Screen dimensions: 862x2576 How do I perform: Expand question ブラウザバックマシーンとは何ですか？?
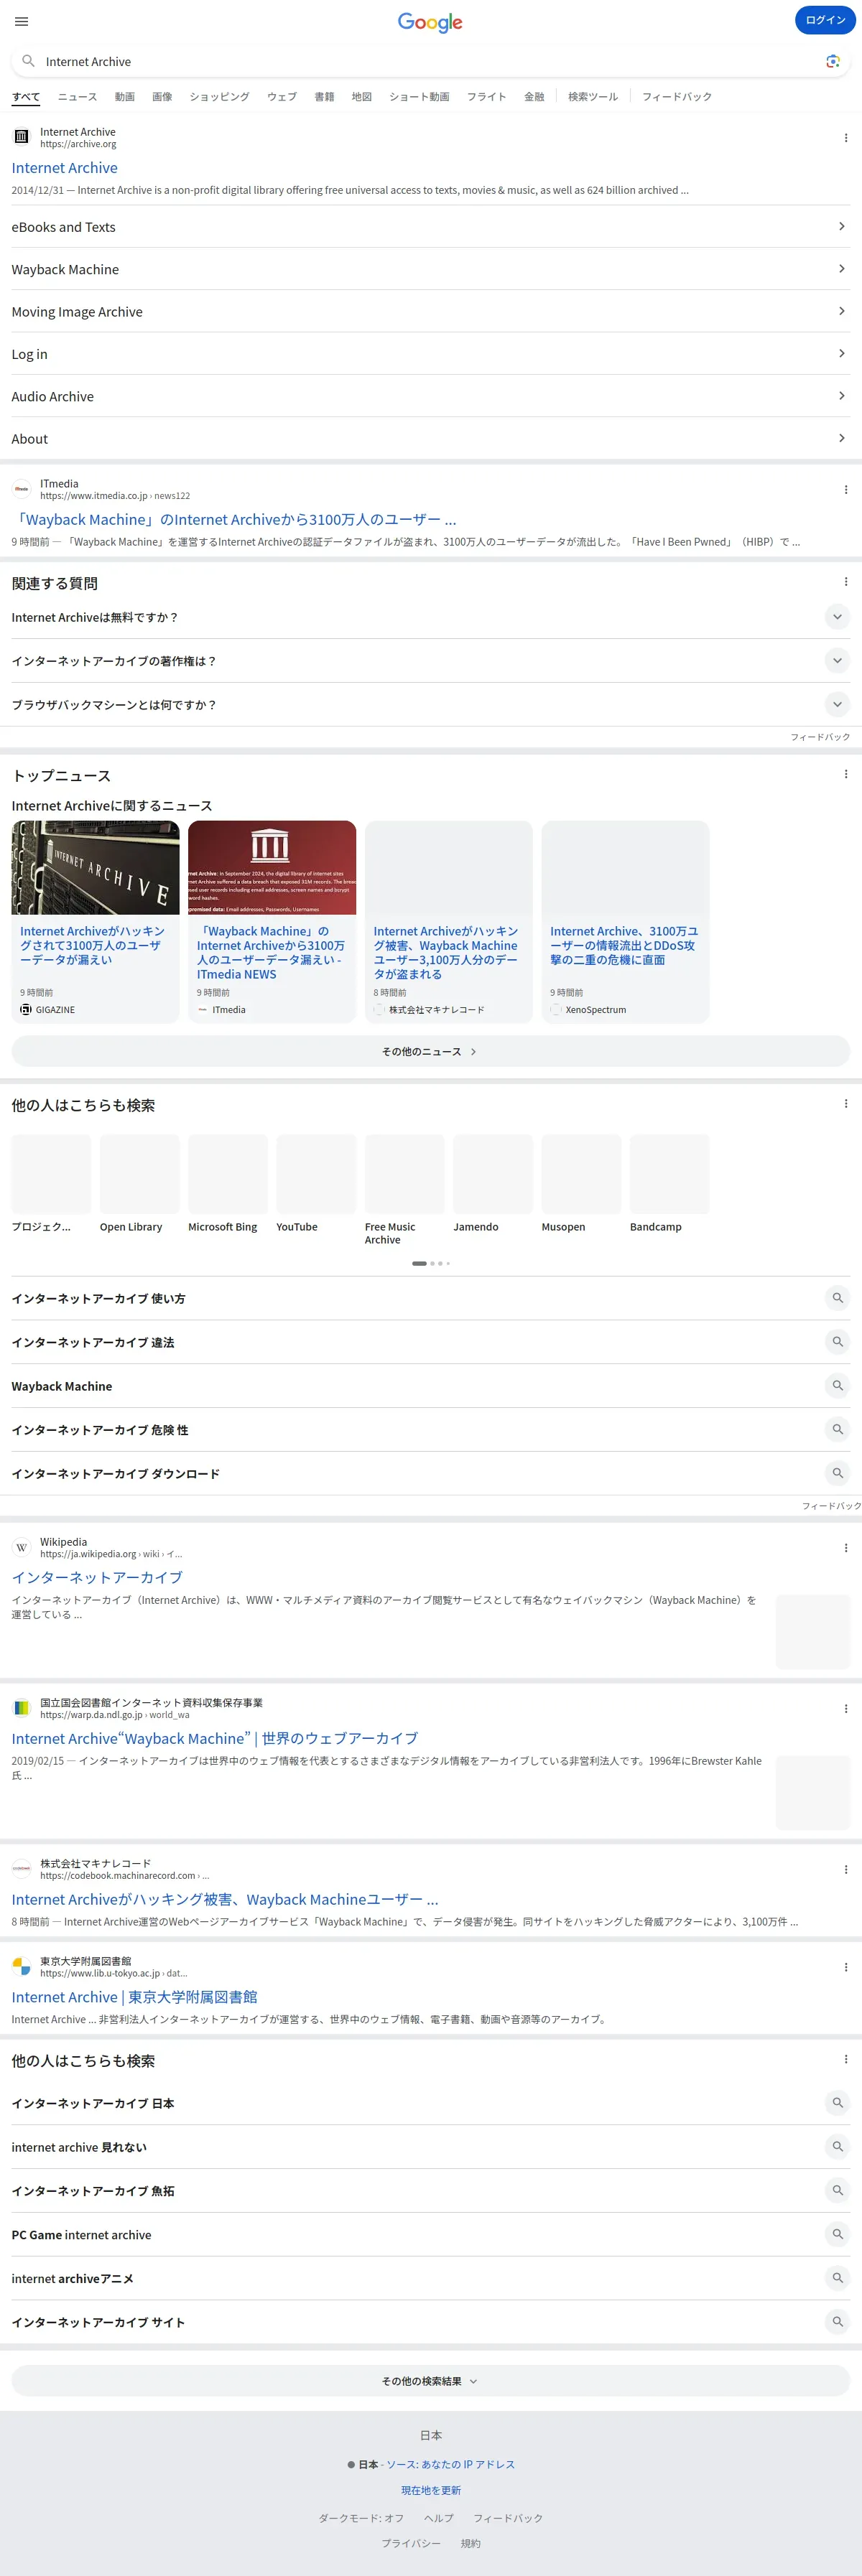430,705
